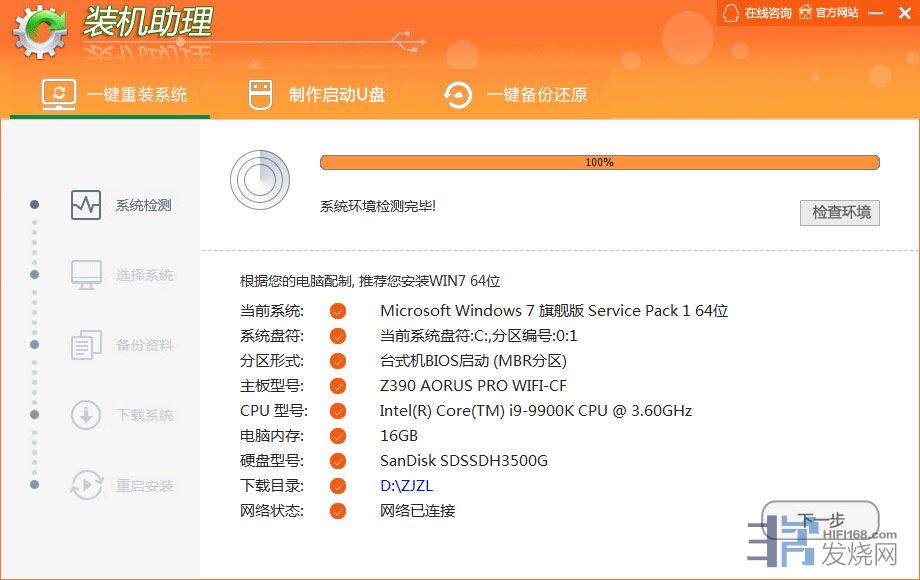Open the 一键重装系统 tab
This screenshot has width=920, height=580.
(x=113, y=95)
